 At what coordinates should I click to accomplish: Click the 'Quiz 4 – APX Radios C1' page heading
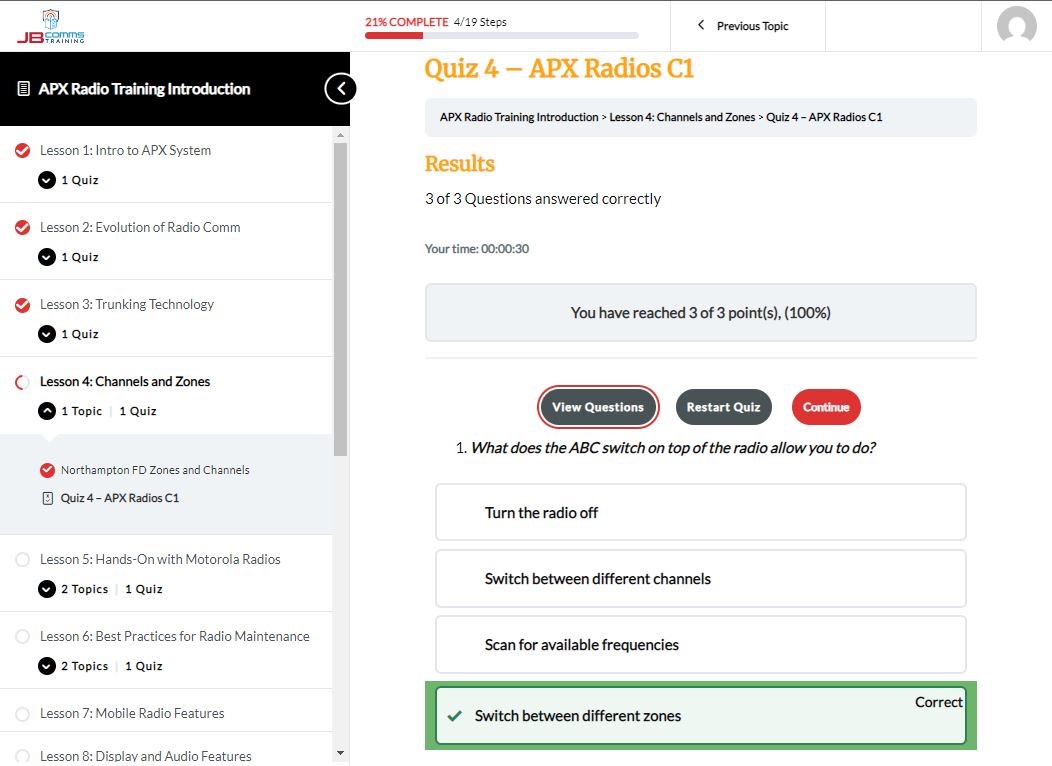click(x=559, y=68)
